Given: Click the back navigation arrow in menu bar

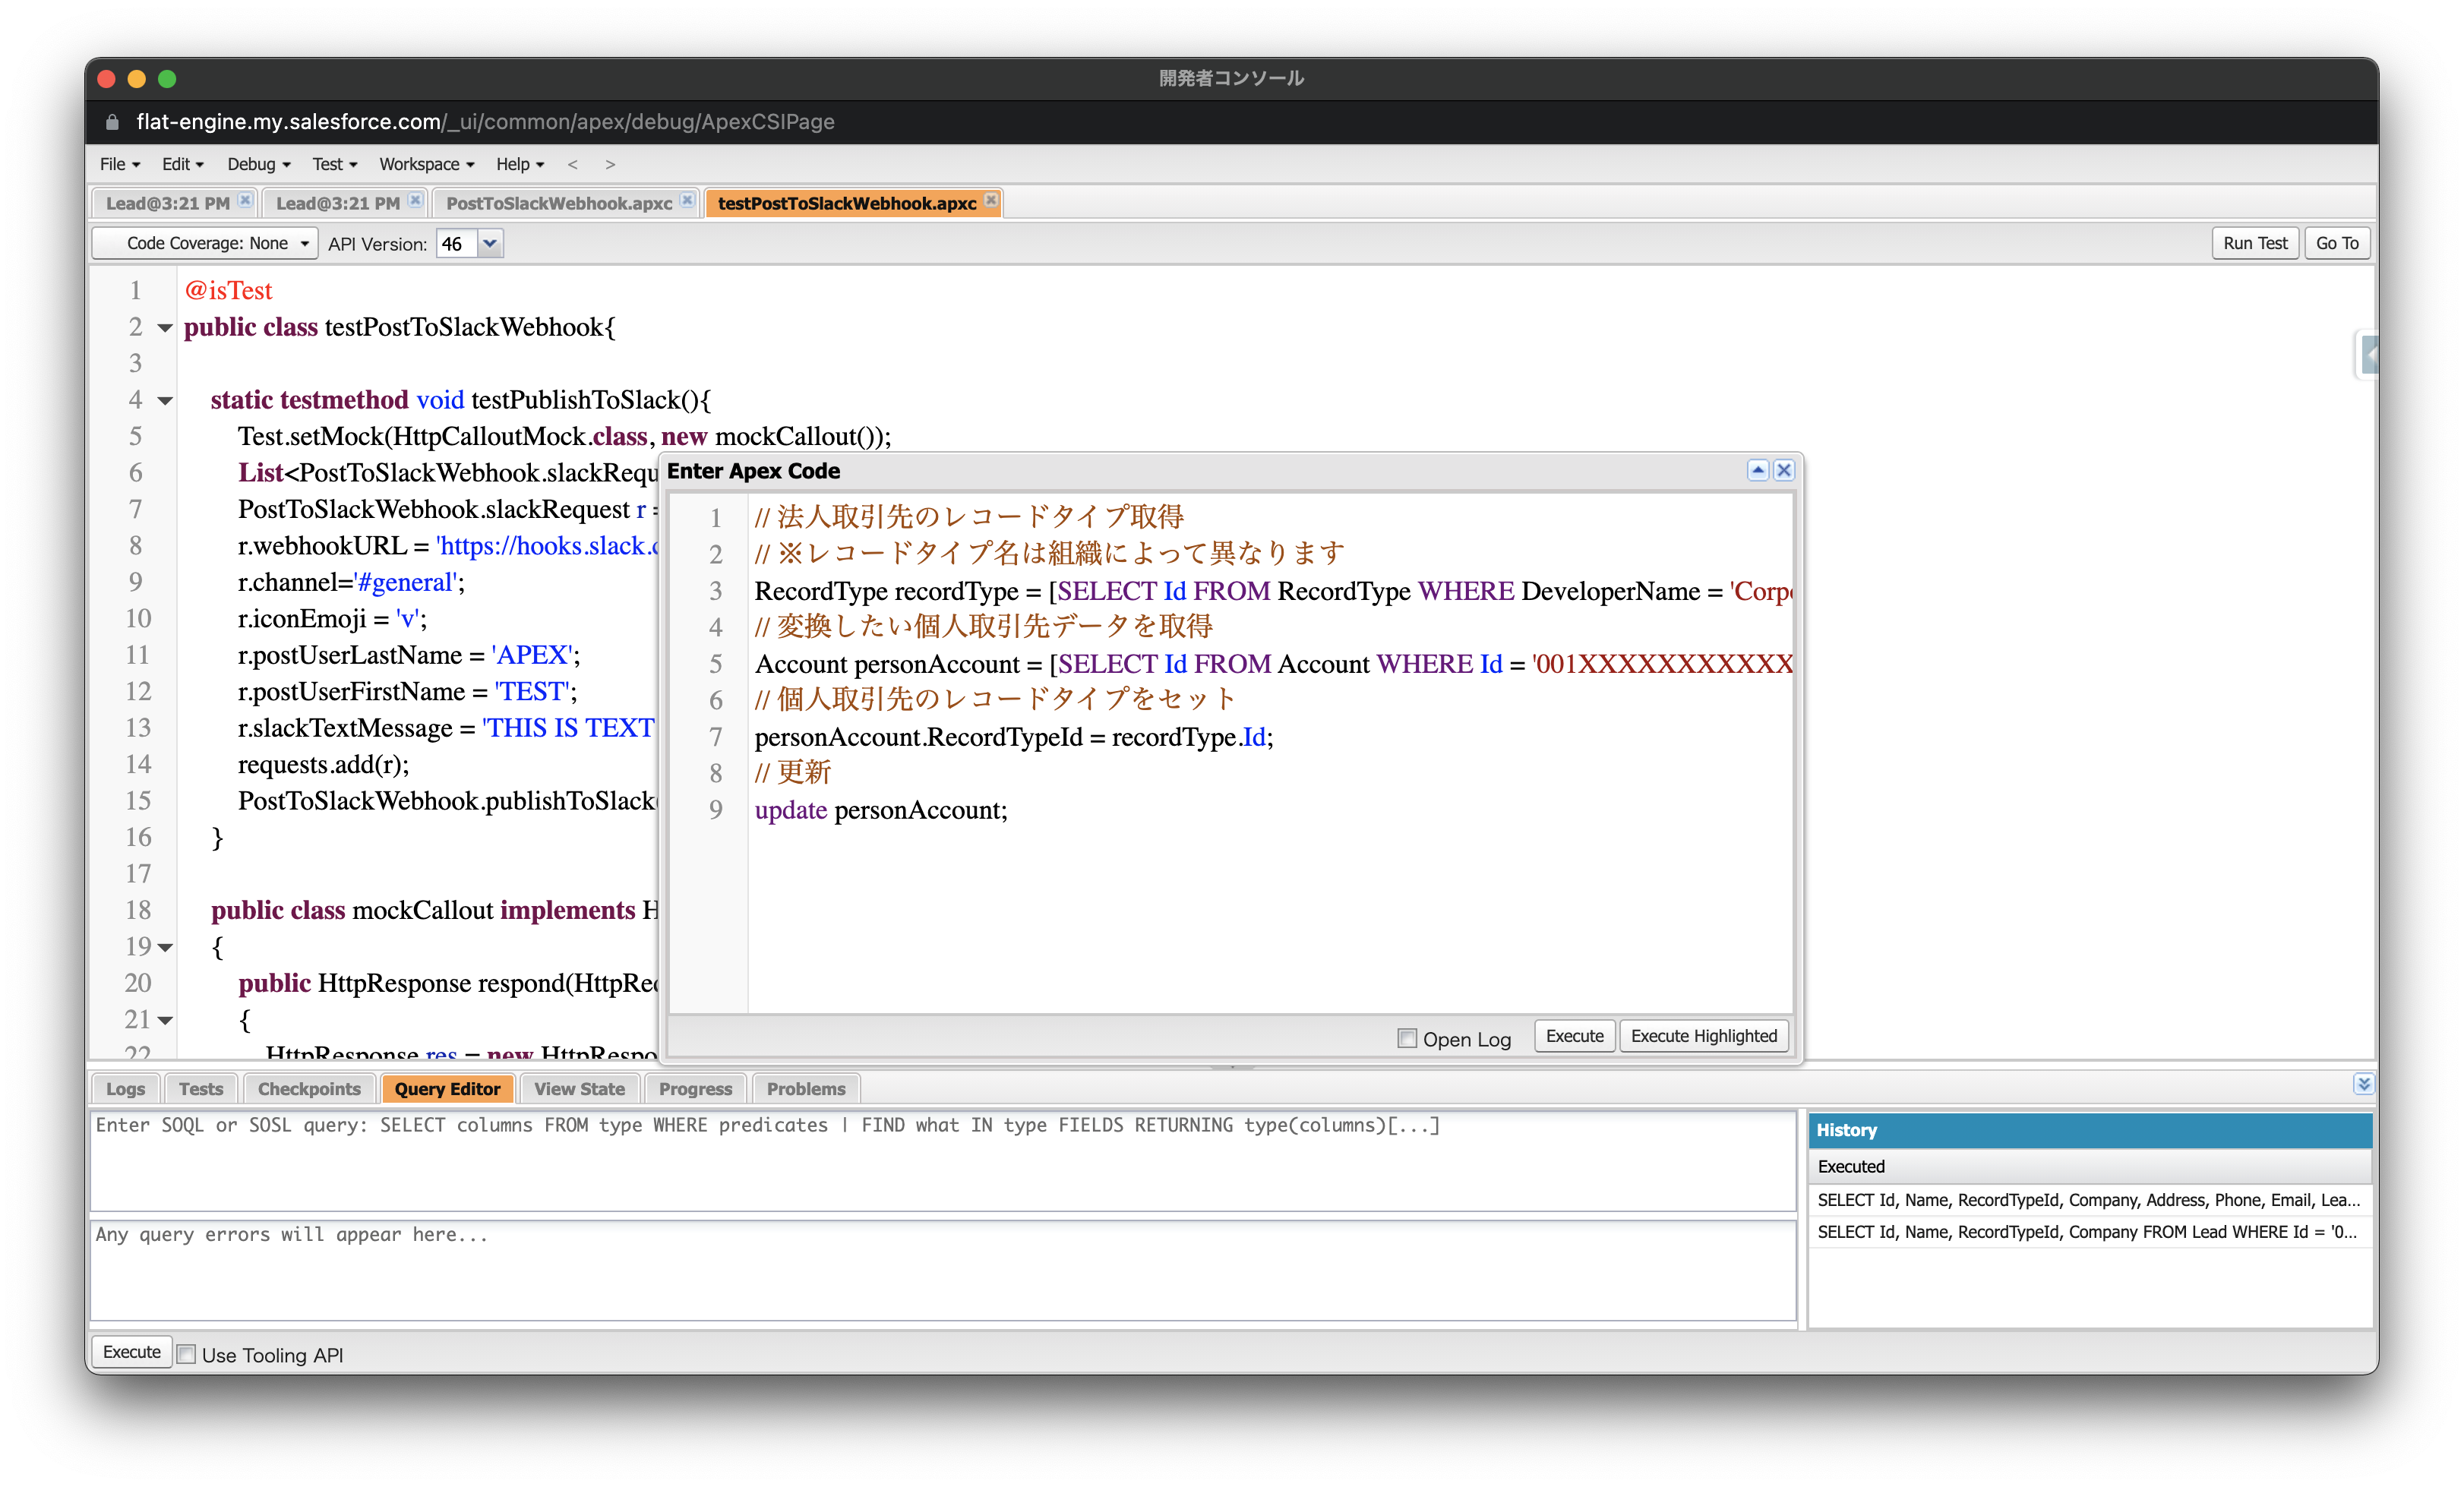Looking at the screenshot, I should point(573,164).
